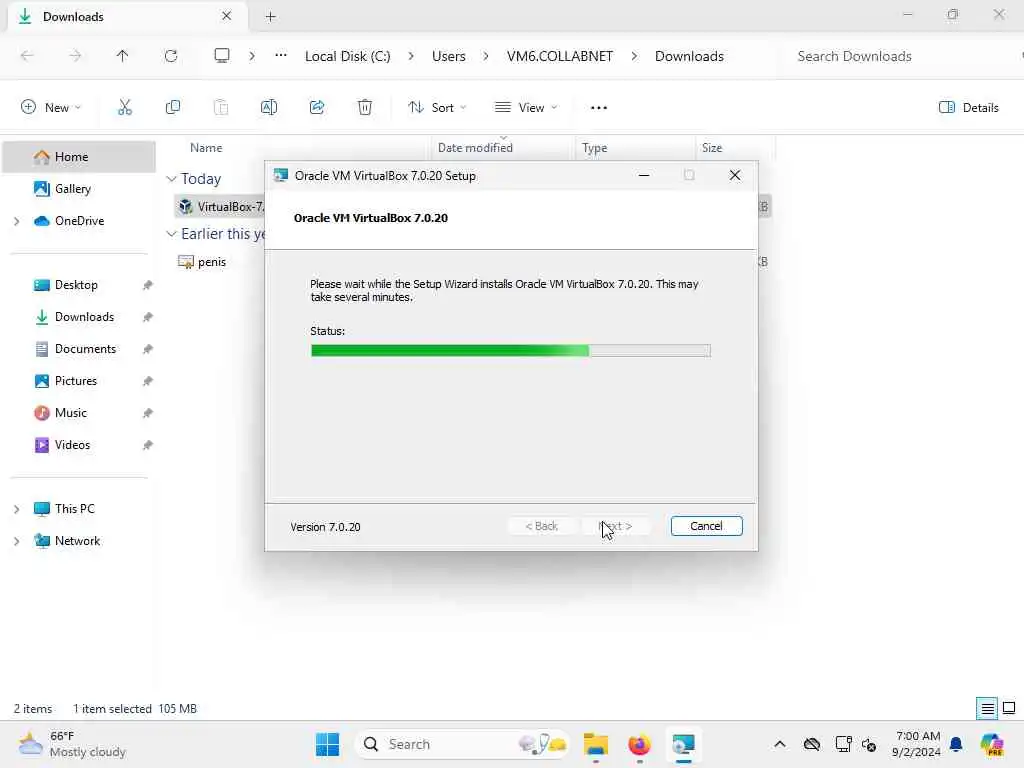Click the taskbar Search box

(x=461, y=744)
